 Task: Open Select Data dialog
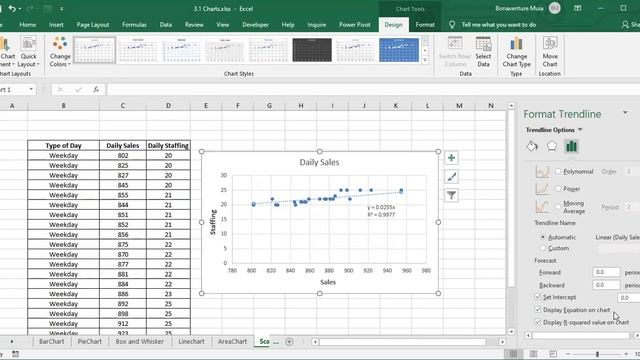[483, 52]
